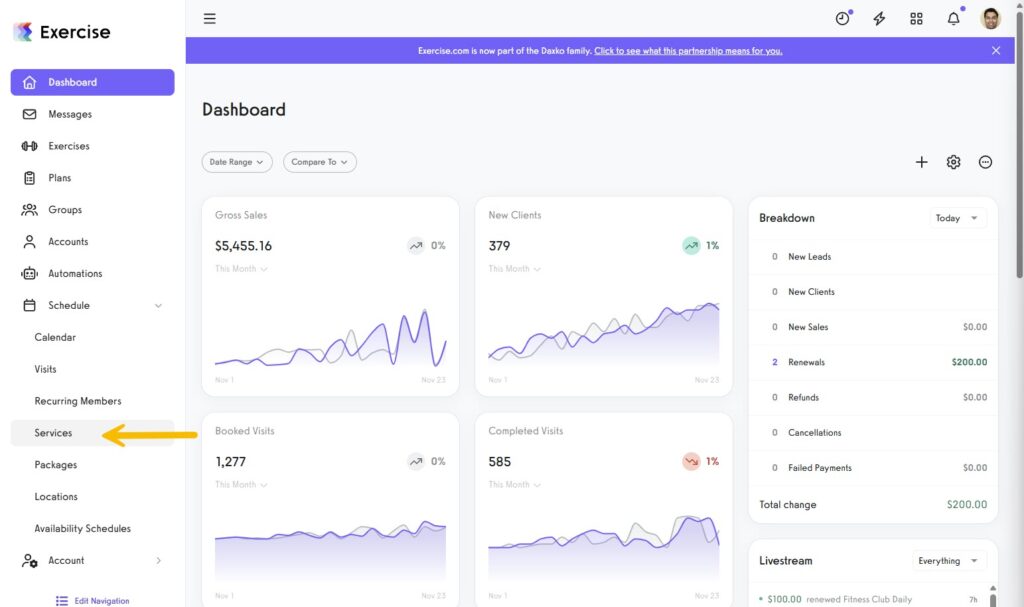Open user profile avatar
The width and height of the screenshot is (1024, 607).
(990, 18)
